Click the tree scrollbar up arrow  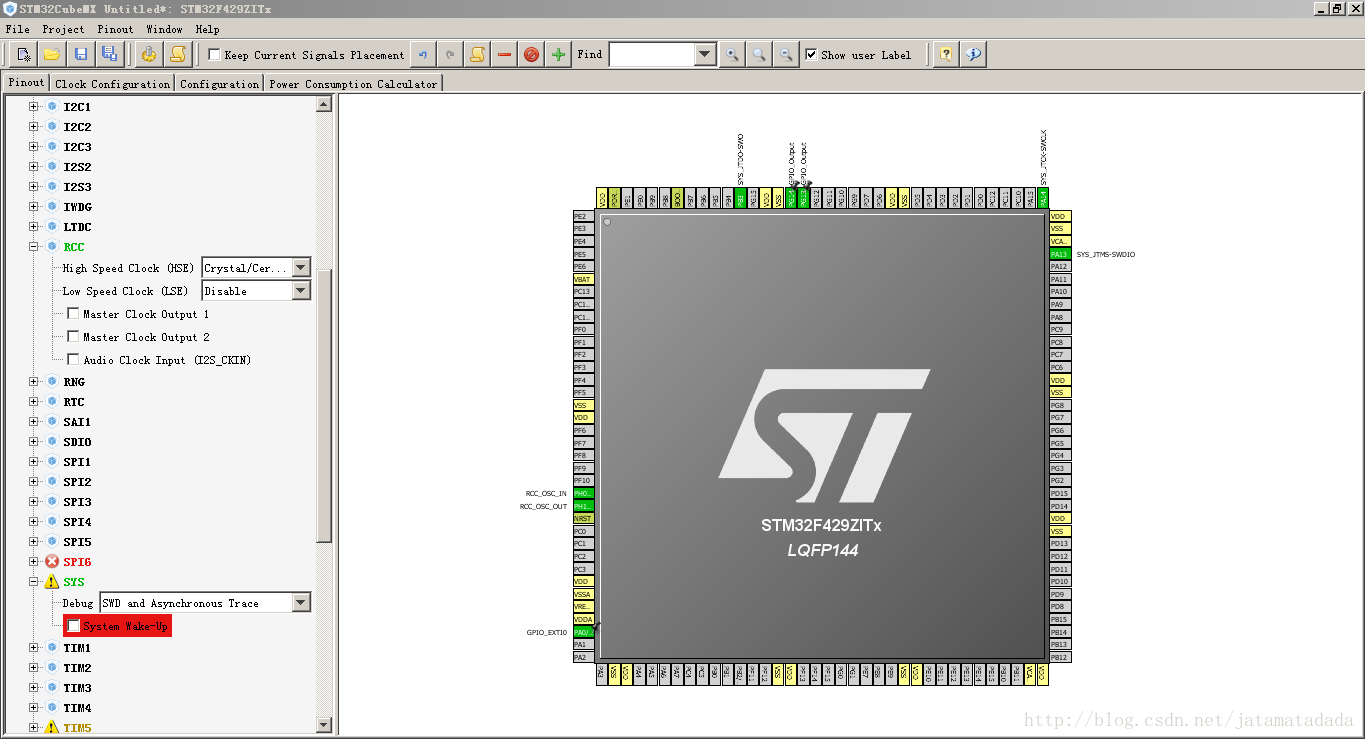(324, 103)
